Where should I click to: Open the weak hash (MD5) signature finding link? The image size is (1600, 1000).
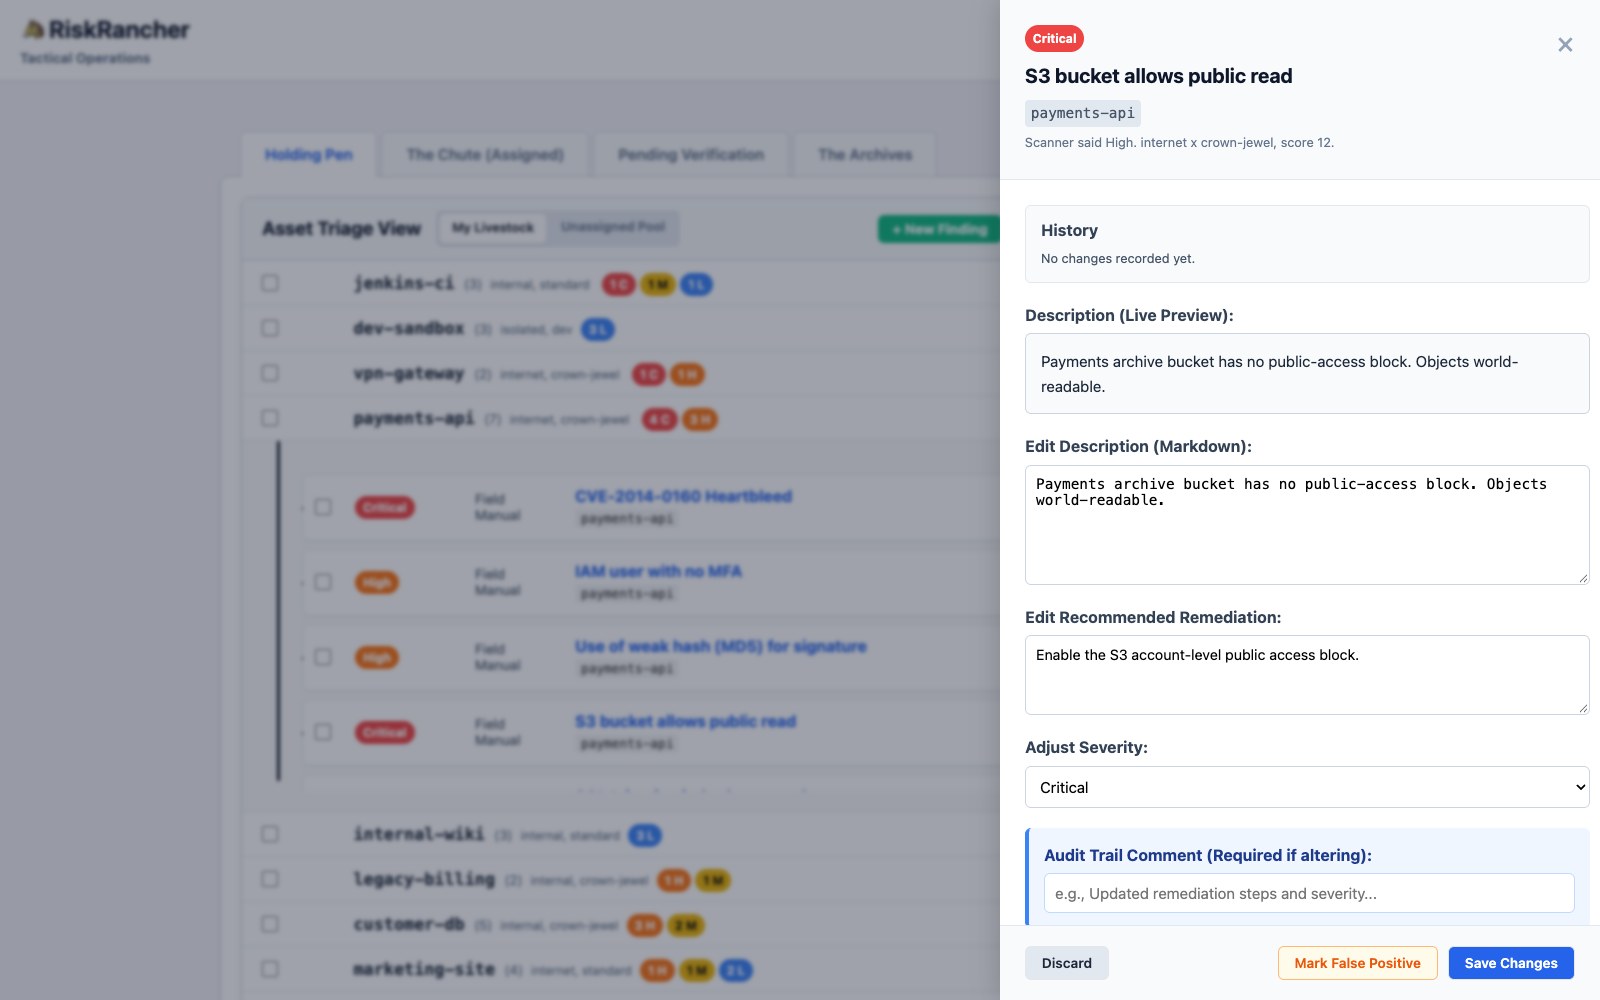click(720, 646)
